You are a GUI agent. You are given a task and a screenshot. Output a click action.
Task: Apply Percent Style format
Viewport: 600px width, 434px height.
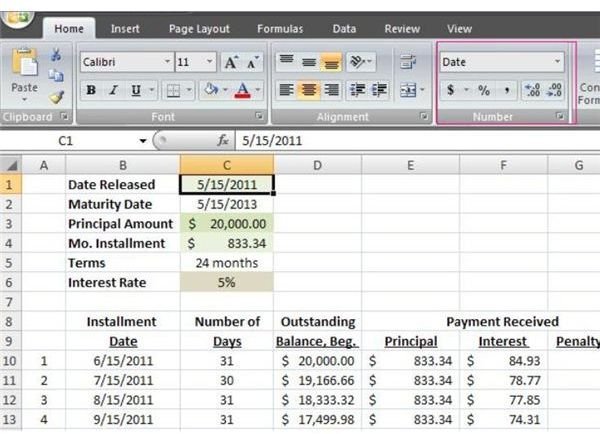484,90
